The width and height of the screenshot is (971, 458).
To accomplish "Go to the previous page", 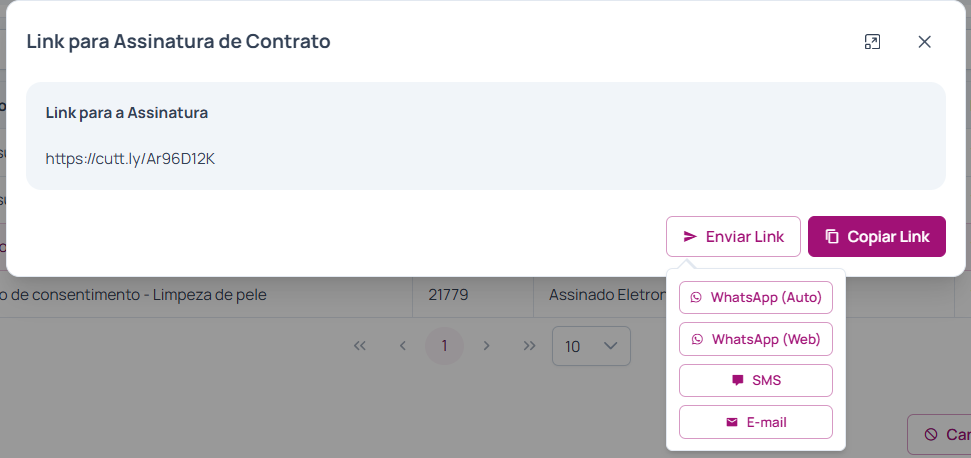I will click(402, 346).
